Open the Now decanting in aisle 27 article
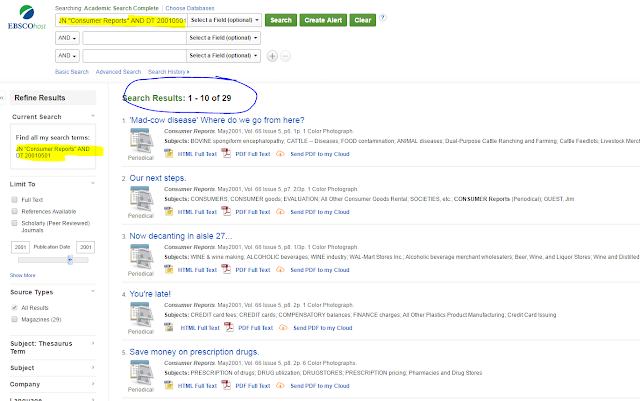This screenshot has width=640, height=401. [x=181, y=236]
